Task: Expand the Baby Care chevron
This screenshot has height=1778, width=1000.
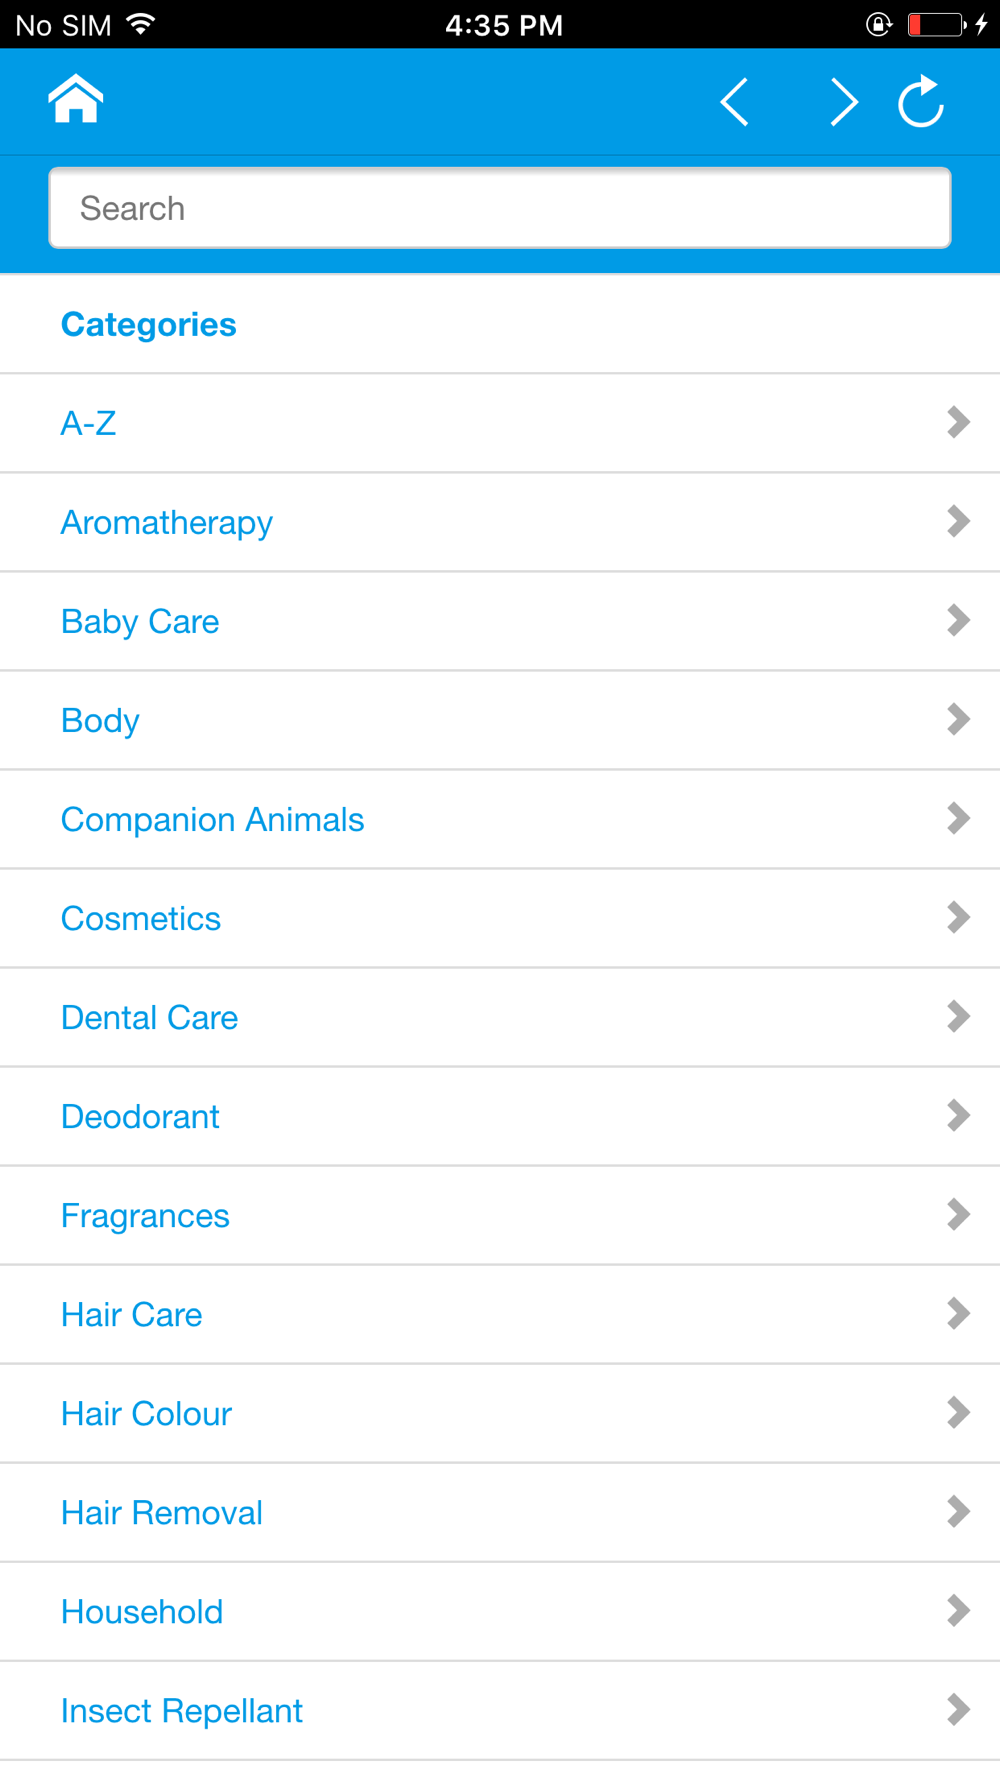Action: (x=958, y=620)
